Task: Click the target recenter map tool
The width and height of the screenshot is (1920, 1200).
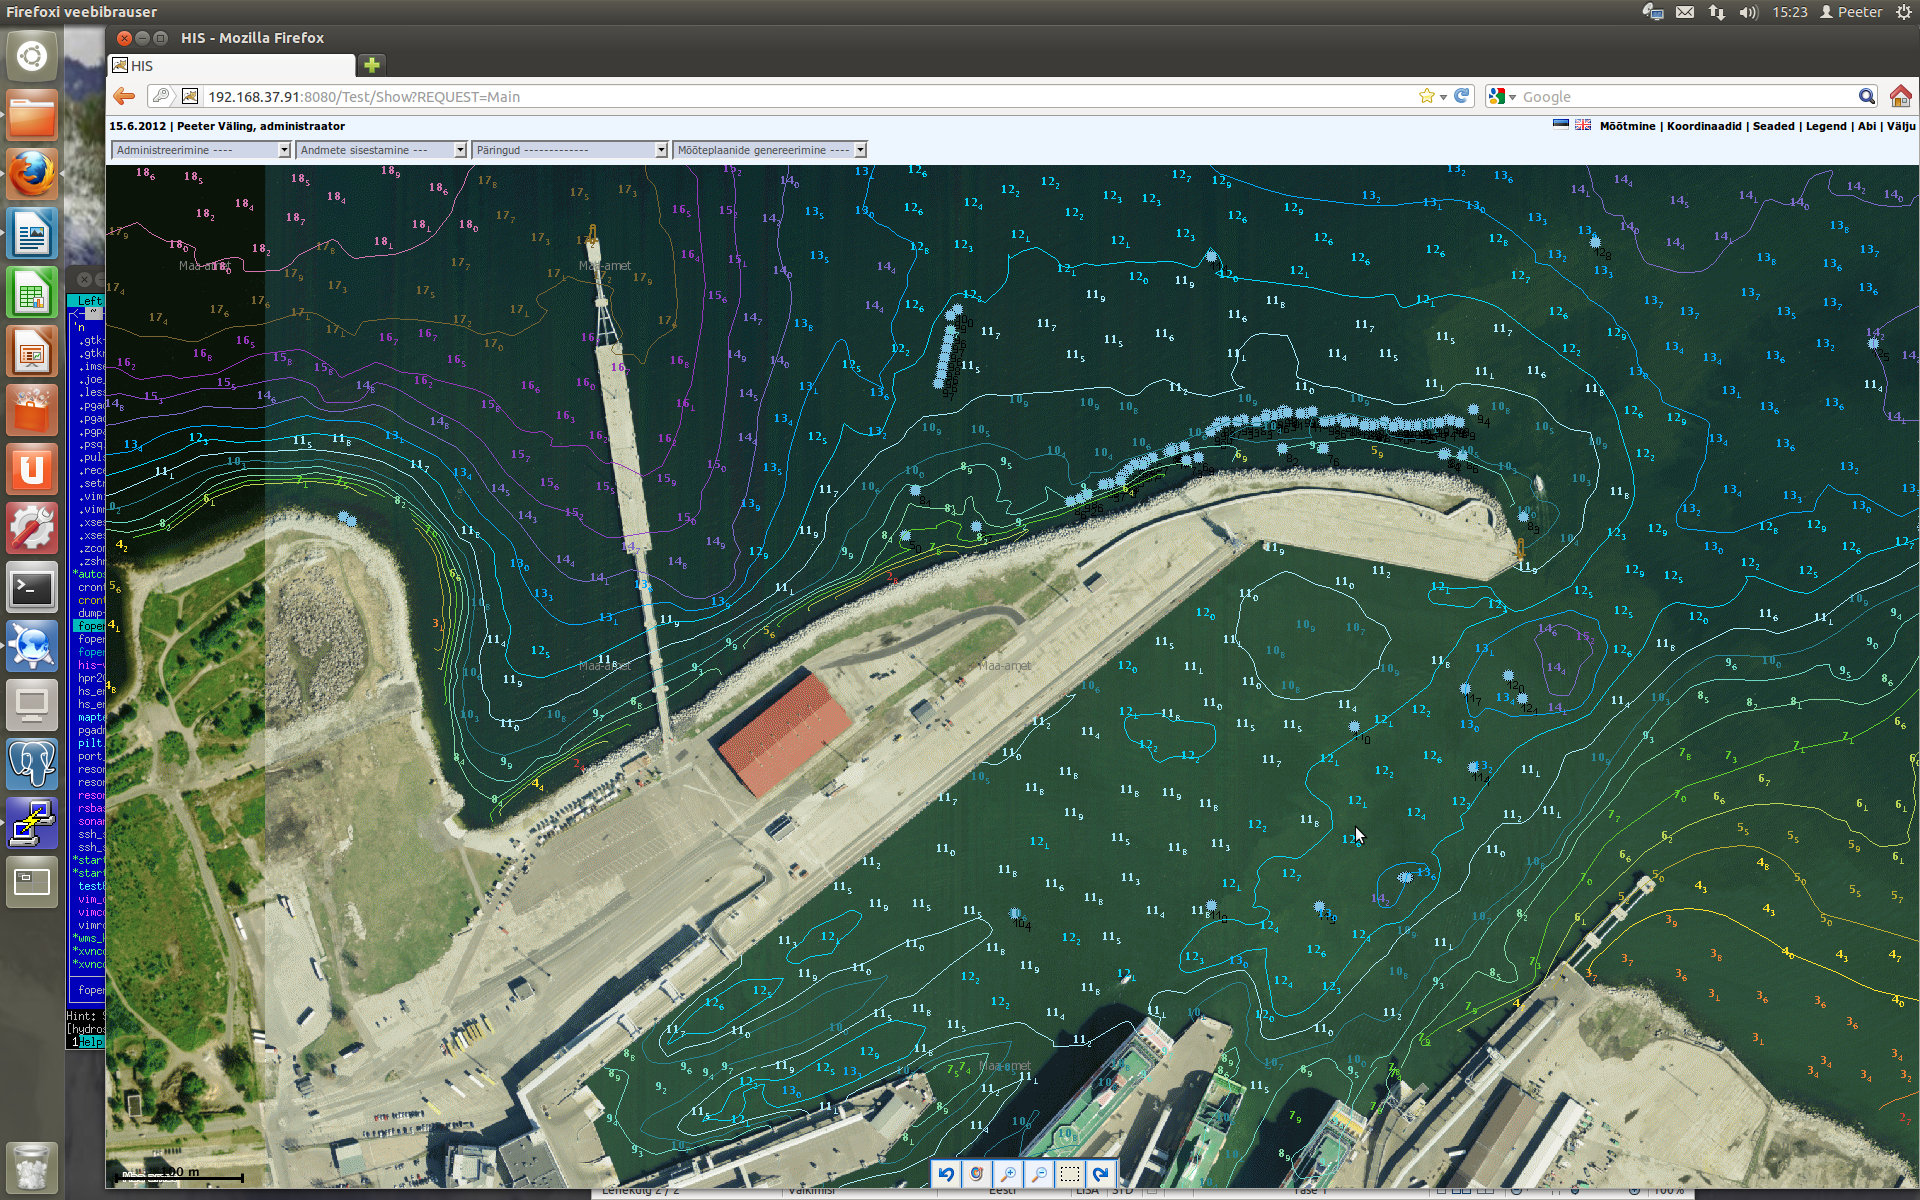Action: coord(977,1174)
